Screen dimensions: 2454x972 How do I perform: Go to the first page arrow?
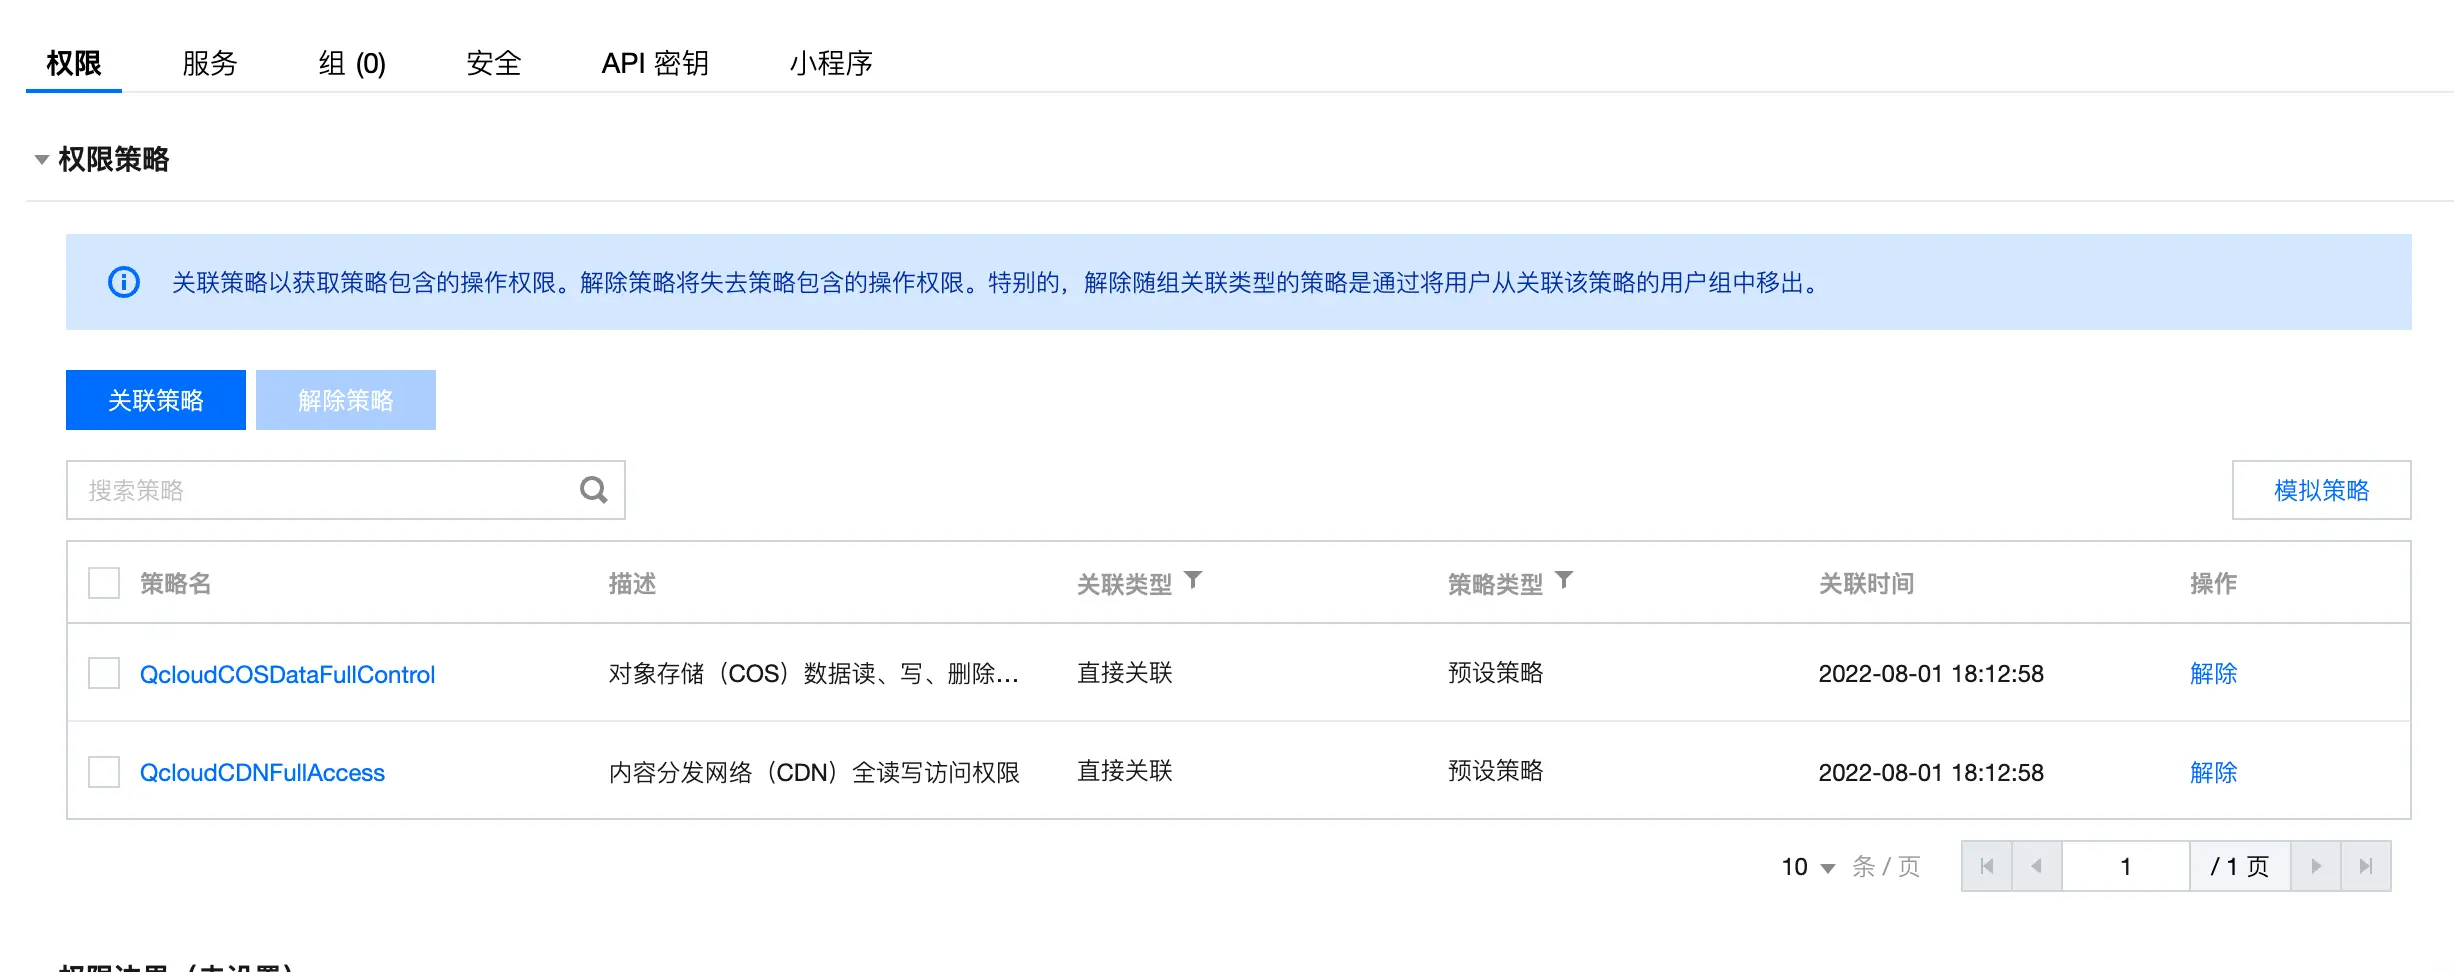[1986, 866]
